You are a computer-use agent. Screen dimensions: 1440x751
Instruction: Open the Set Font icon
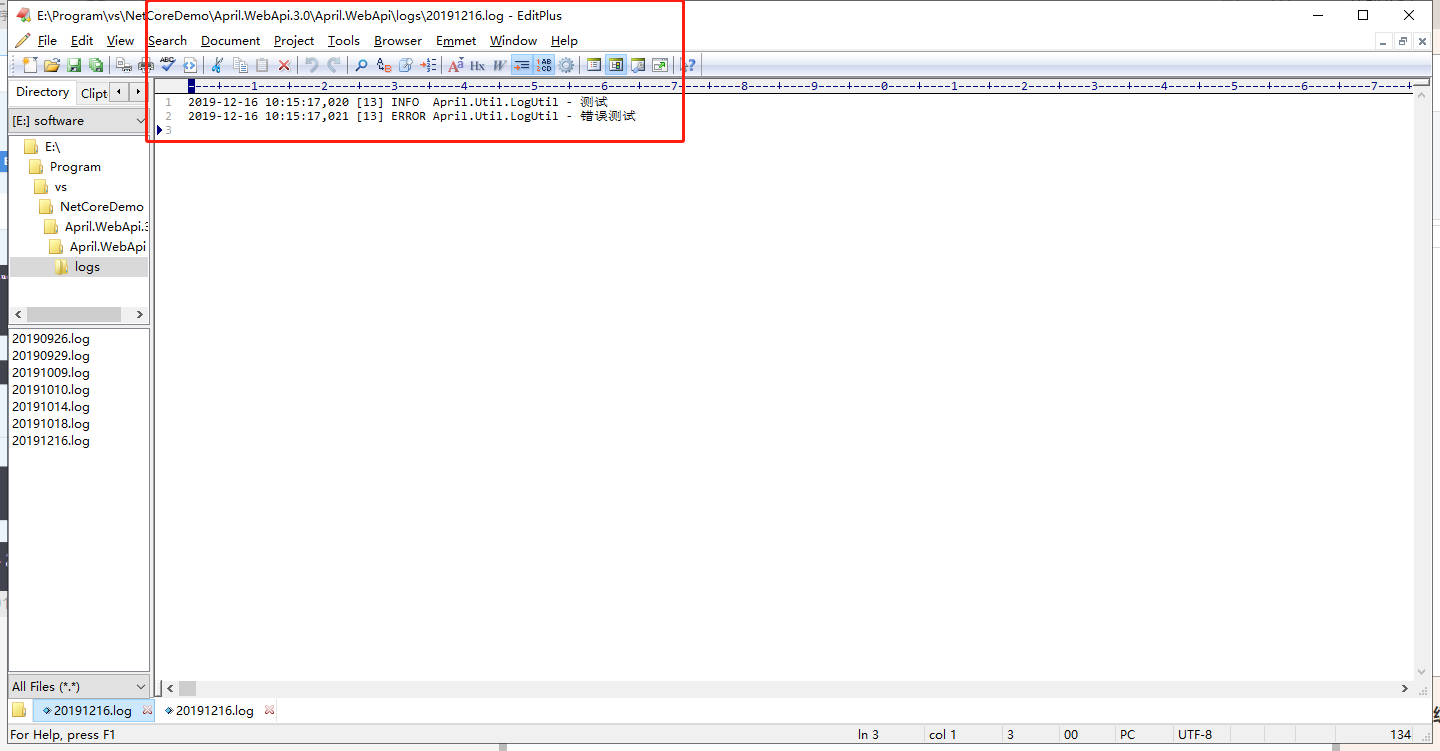tap(456, 65)
